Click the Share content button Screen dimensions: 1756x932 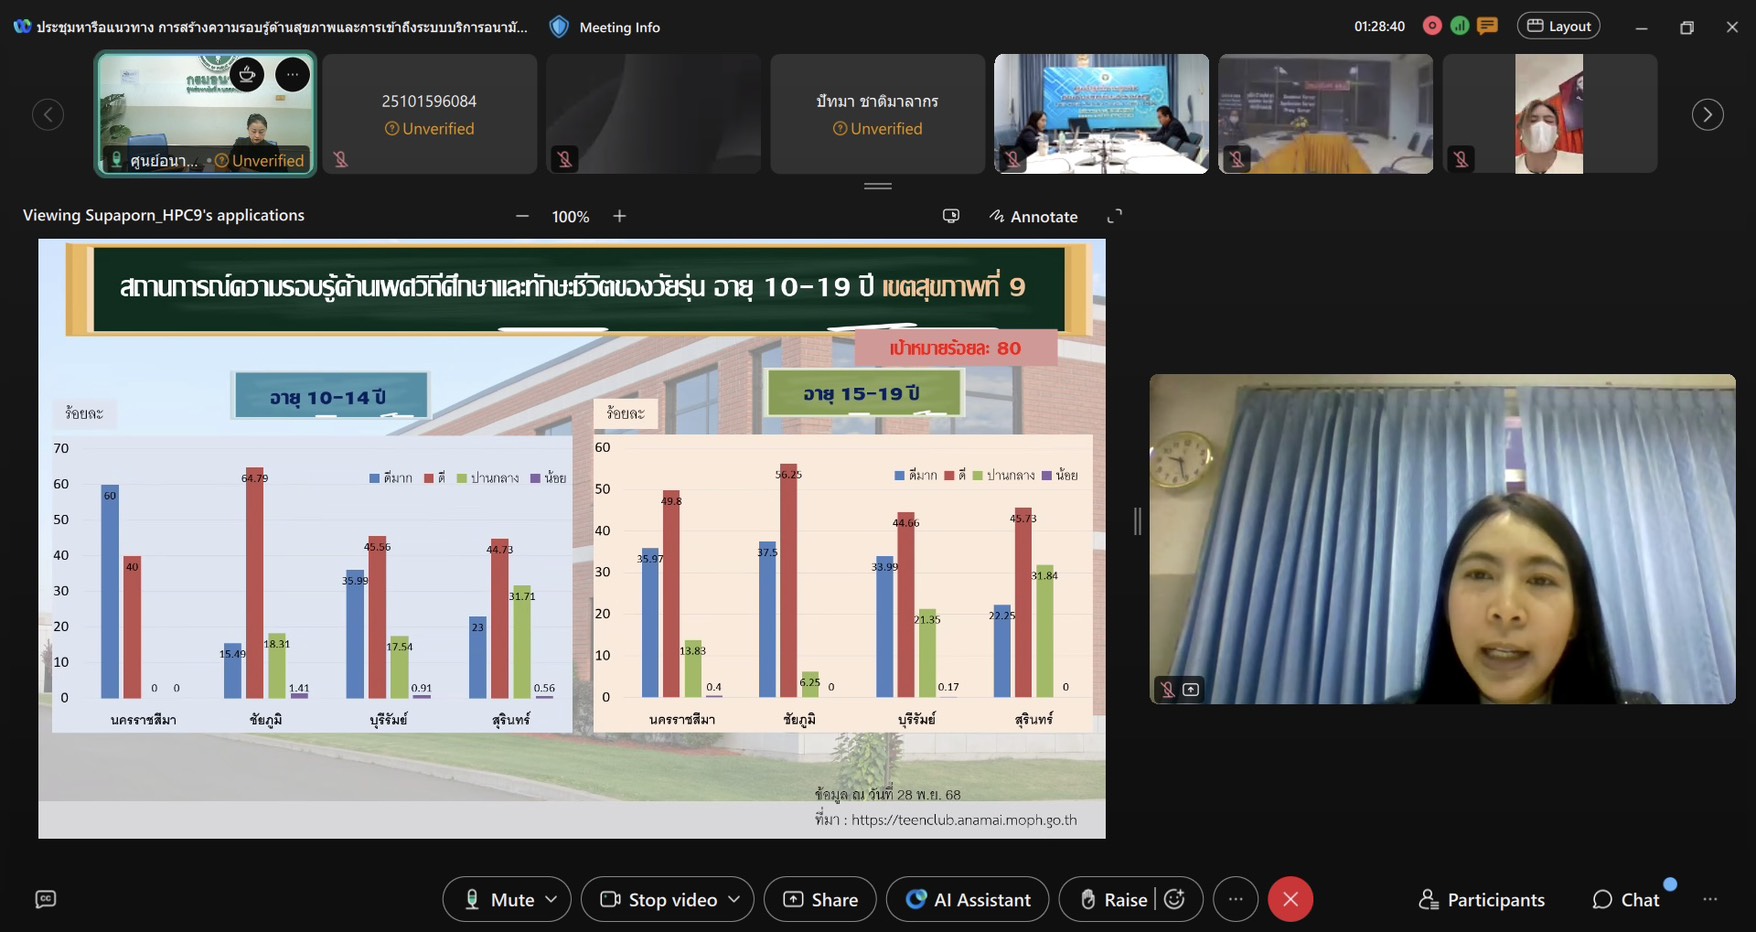coord(820,899)
